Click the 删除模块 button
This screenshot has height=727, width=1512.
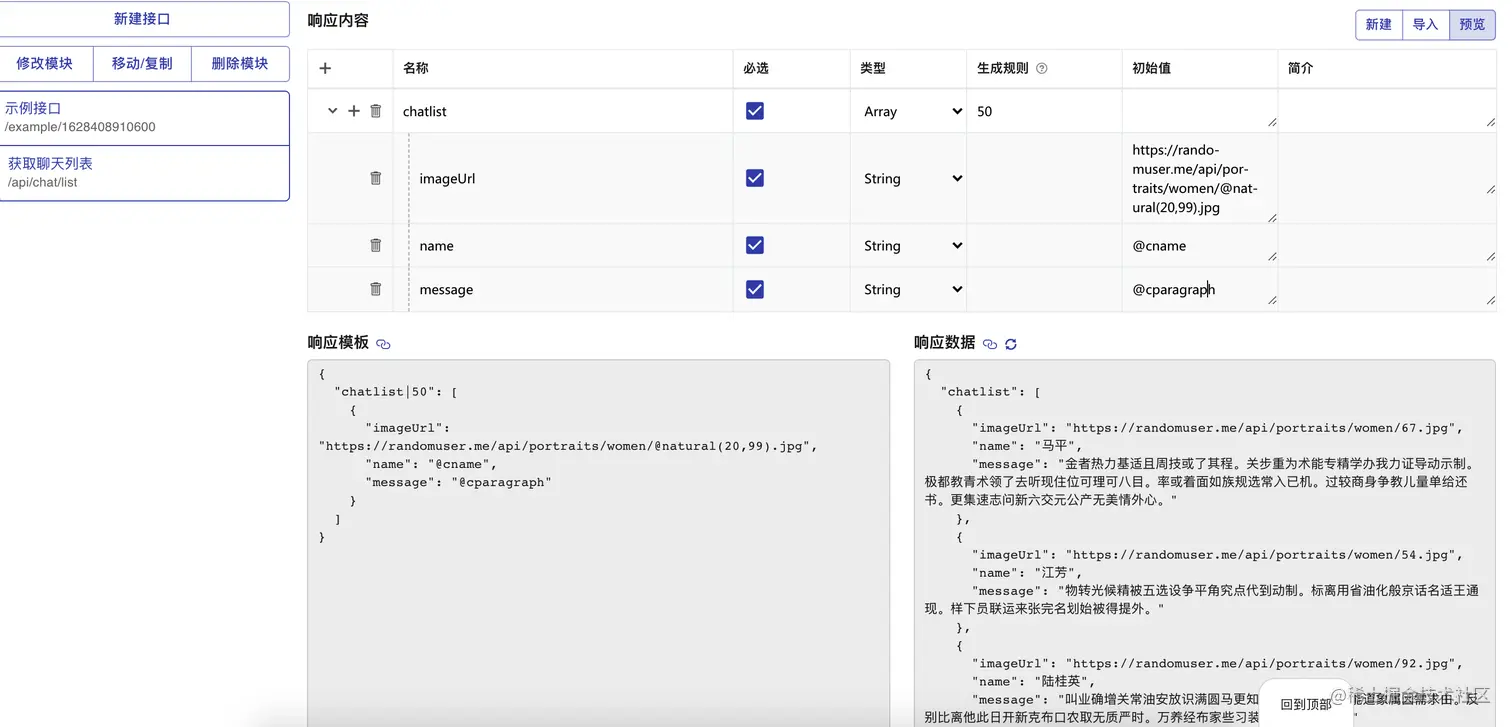[240, 63]
